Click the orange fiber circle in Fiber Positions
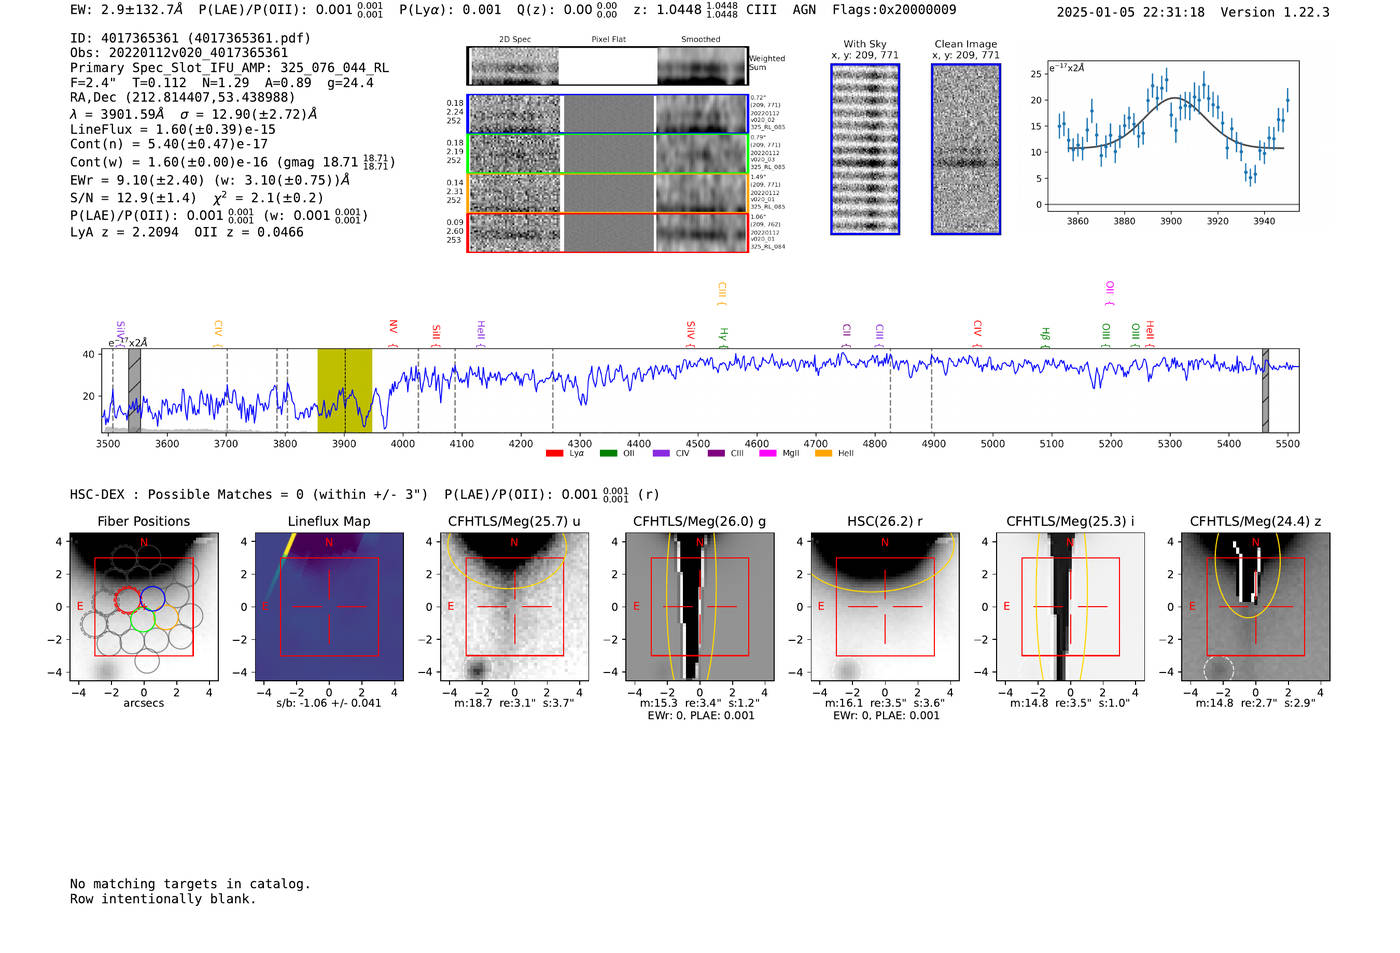This screenshot has height=953, width=1400. [165, 619]
